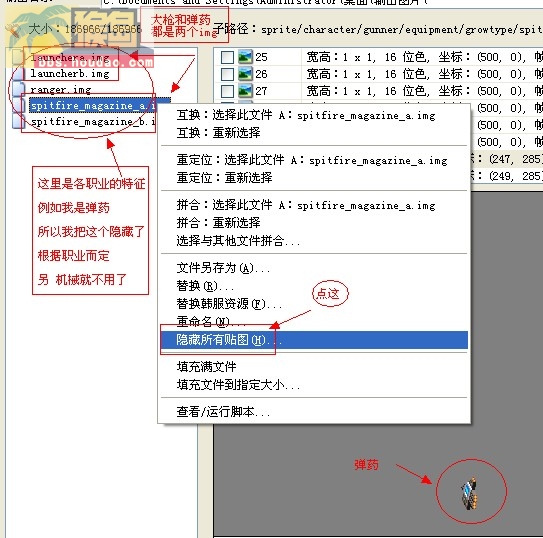Screen dimensions: 543x538
Task: Click the ammo sprite in the preview canvas
Action: [x=469, y=493]
